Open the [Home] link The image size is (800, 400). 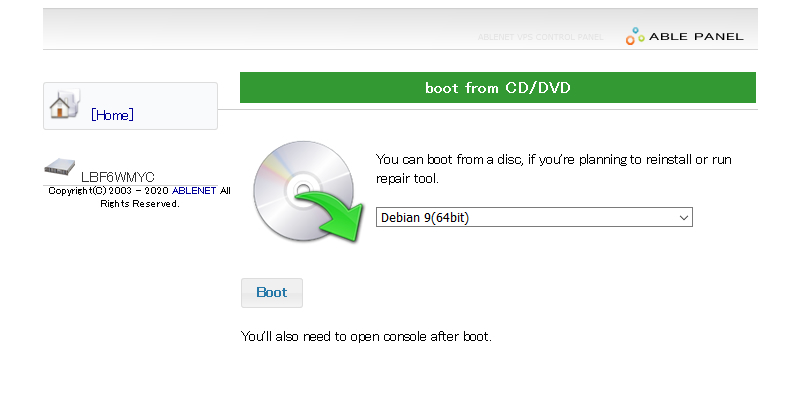(x=112, y=115)
